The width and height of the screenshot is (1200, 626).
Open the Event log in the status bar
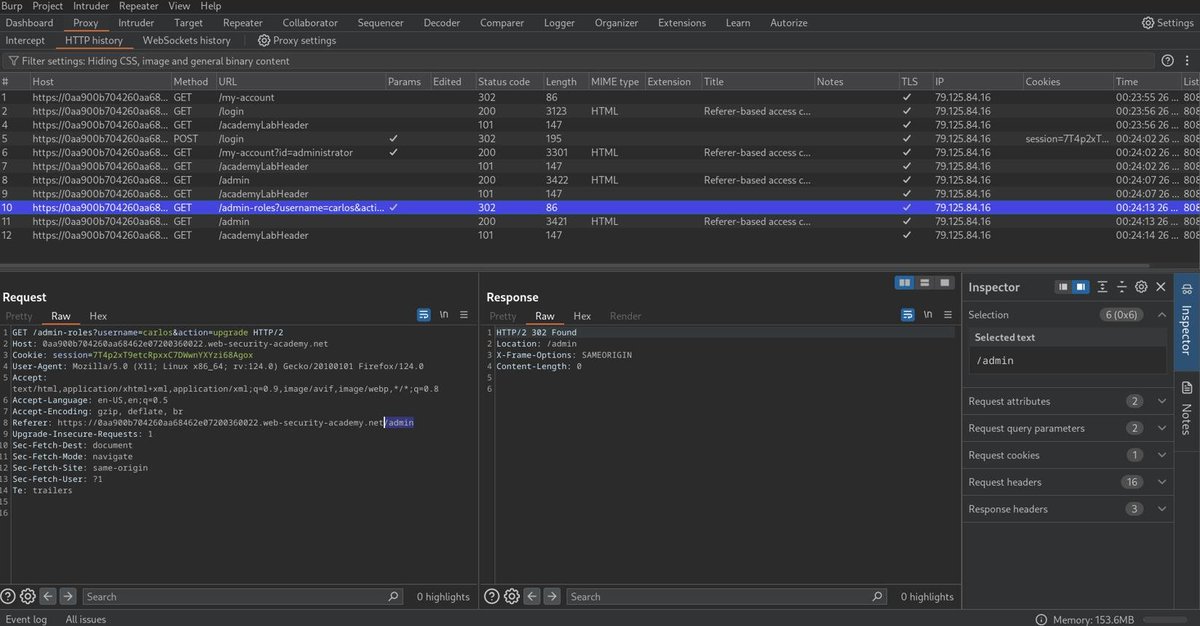[26, 619]
